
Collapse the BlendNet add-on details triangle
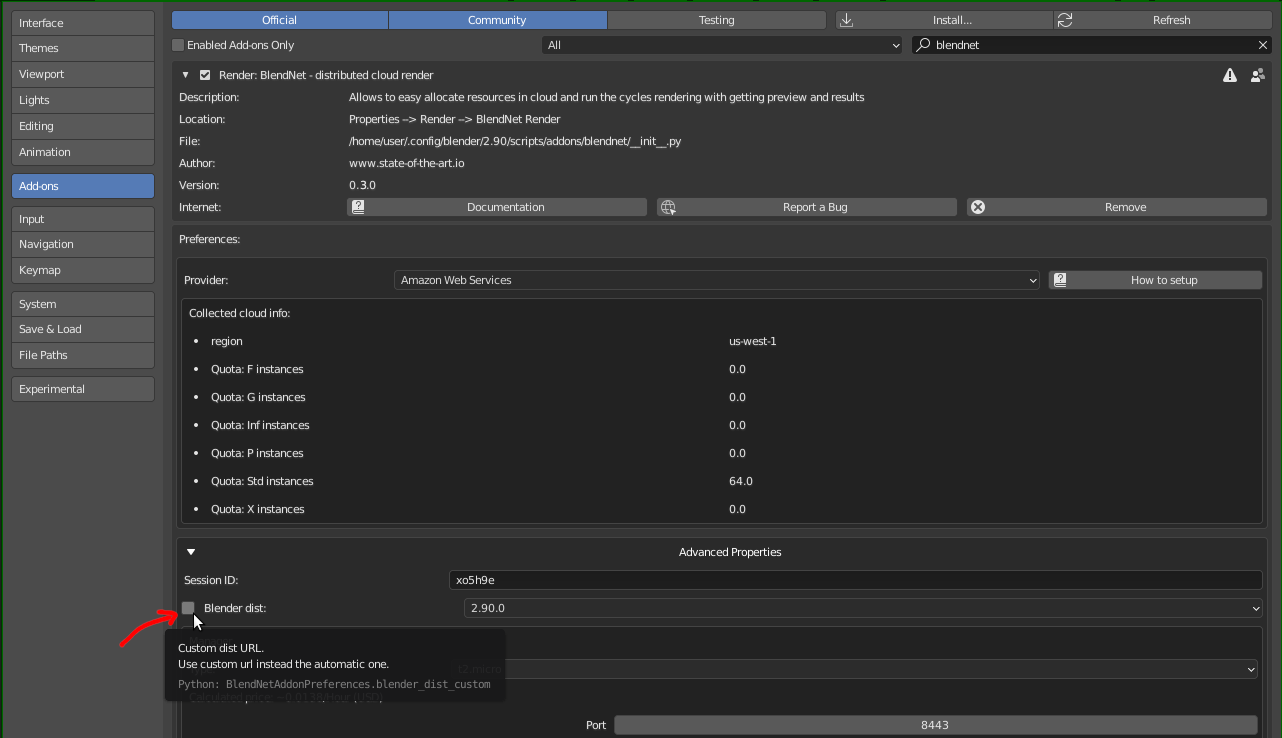185,75
